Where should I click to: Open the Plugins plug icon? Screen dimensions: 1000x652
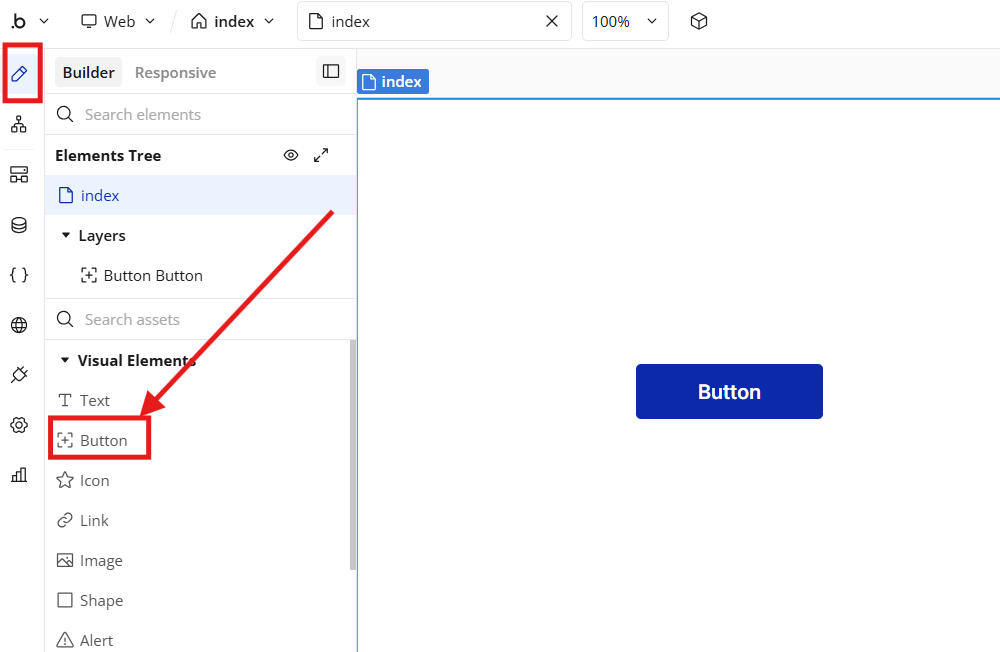19,374
